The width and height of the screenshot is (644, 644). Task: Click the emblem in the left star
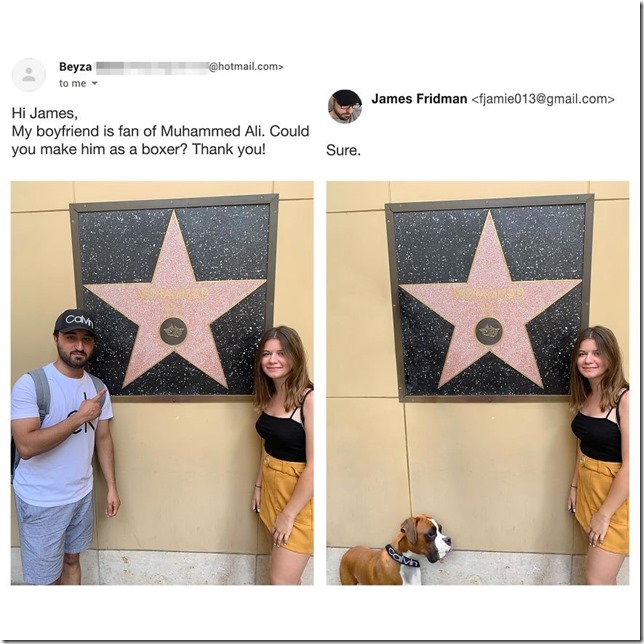tap(173, 331)
